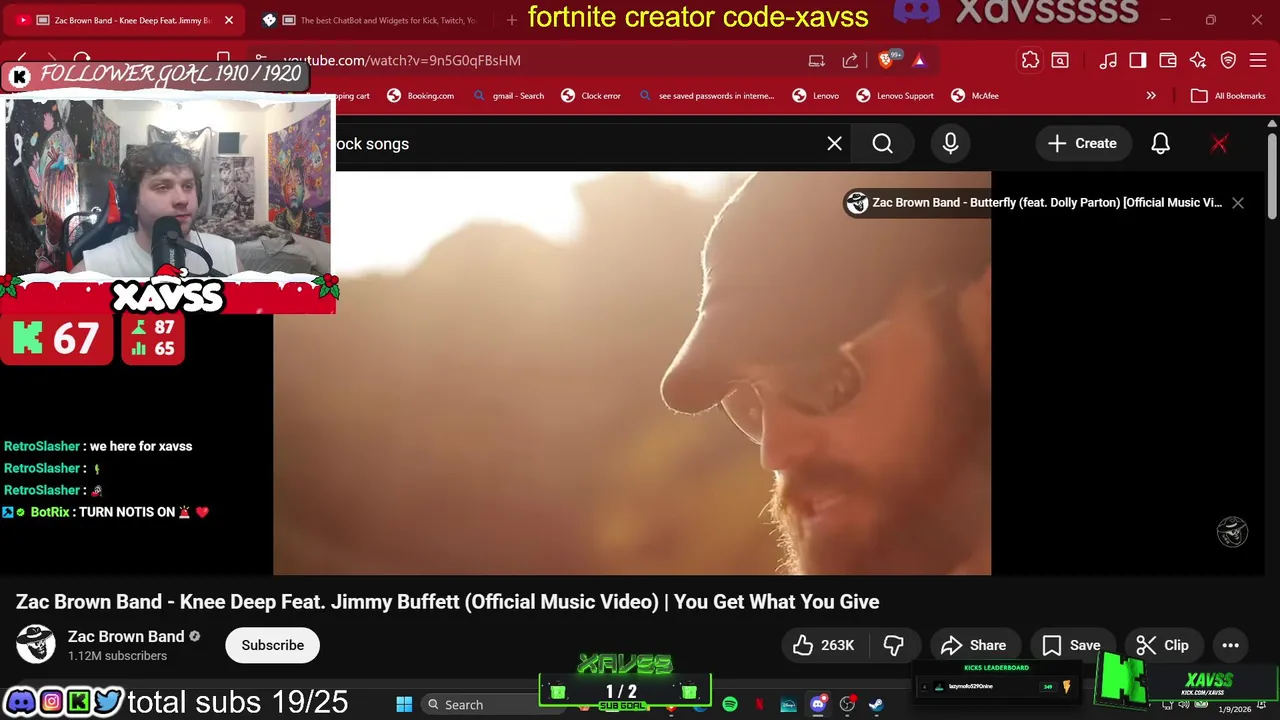
Task: Click the voice search microphone button
Action: 950,143
